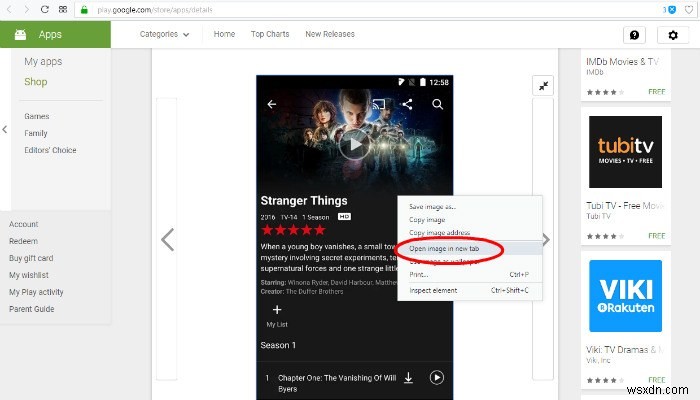Open the Viki Rakuten app thumbnail
Screen dimensions: 700x400
tap(625, 296)
